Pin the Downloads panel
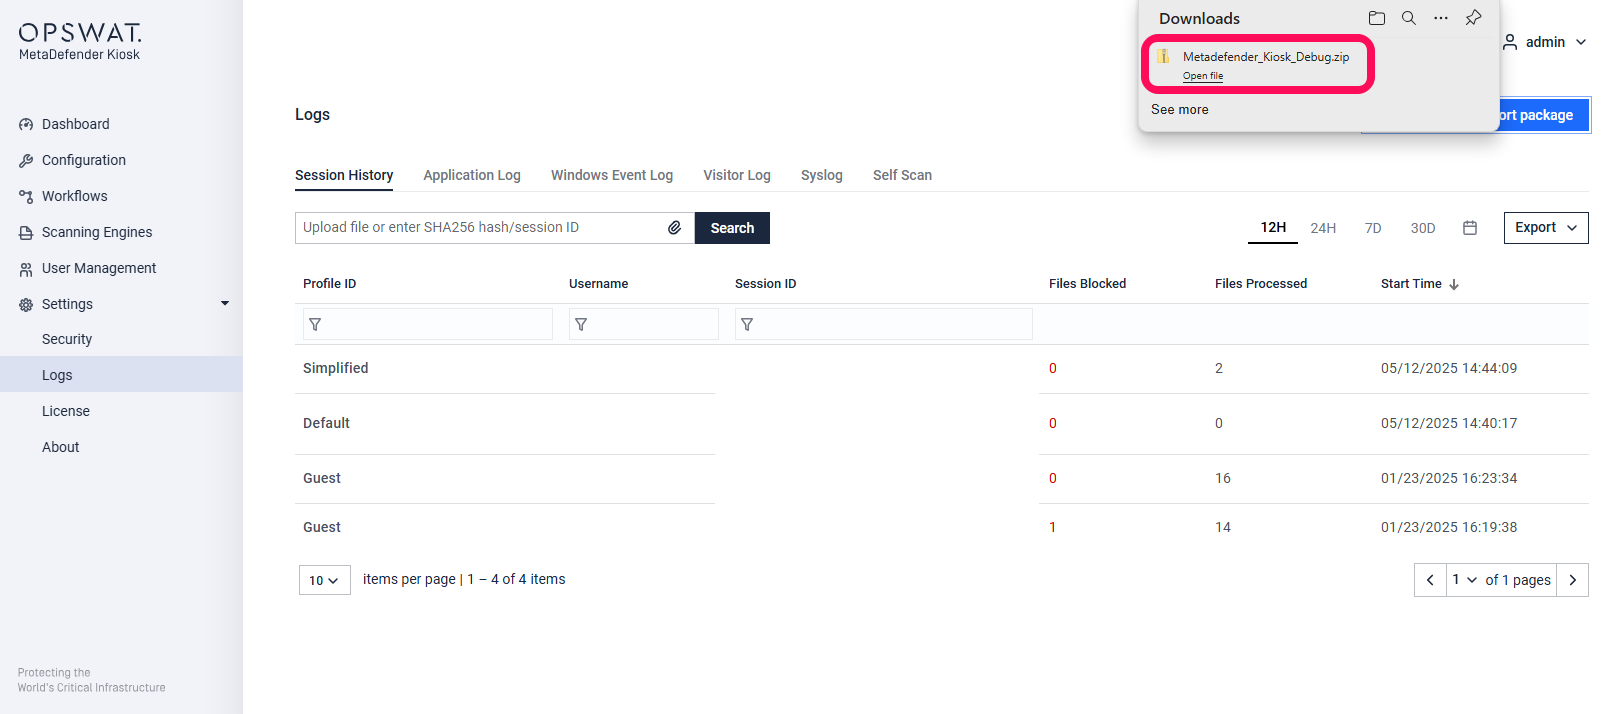 (x=1474, y=18)
